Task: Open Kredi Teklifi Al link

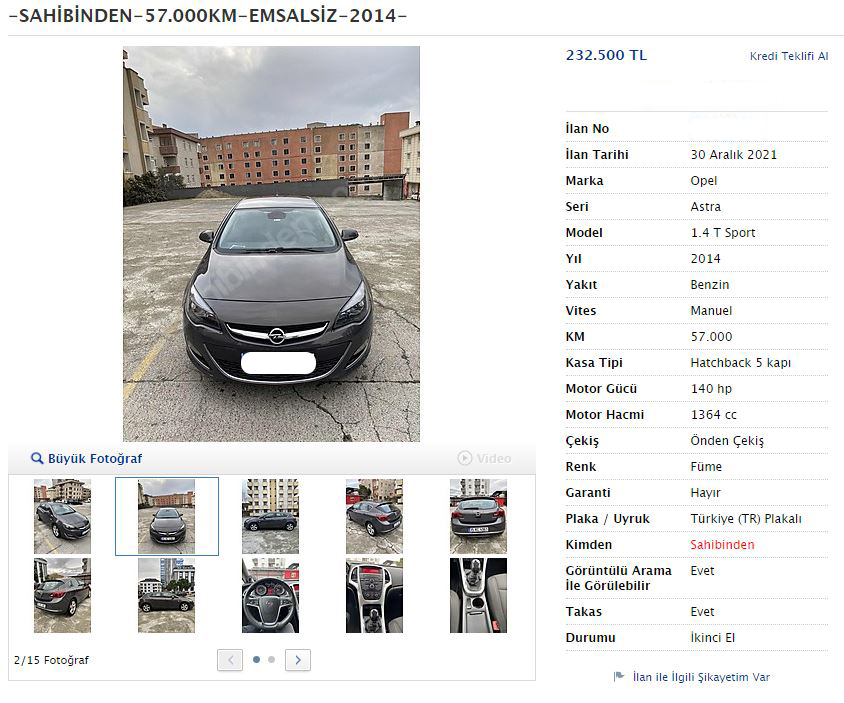Action: [789, 56]
